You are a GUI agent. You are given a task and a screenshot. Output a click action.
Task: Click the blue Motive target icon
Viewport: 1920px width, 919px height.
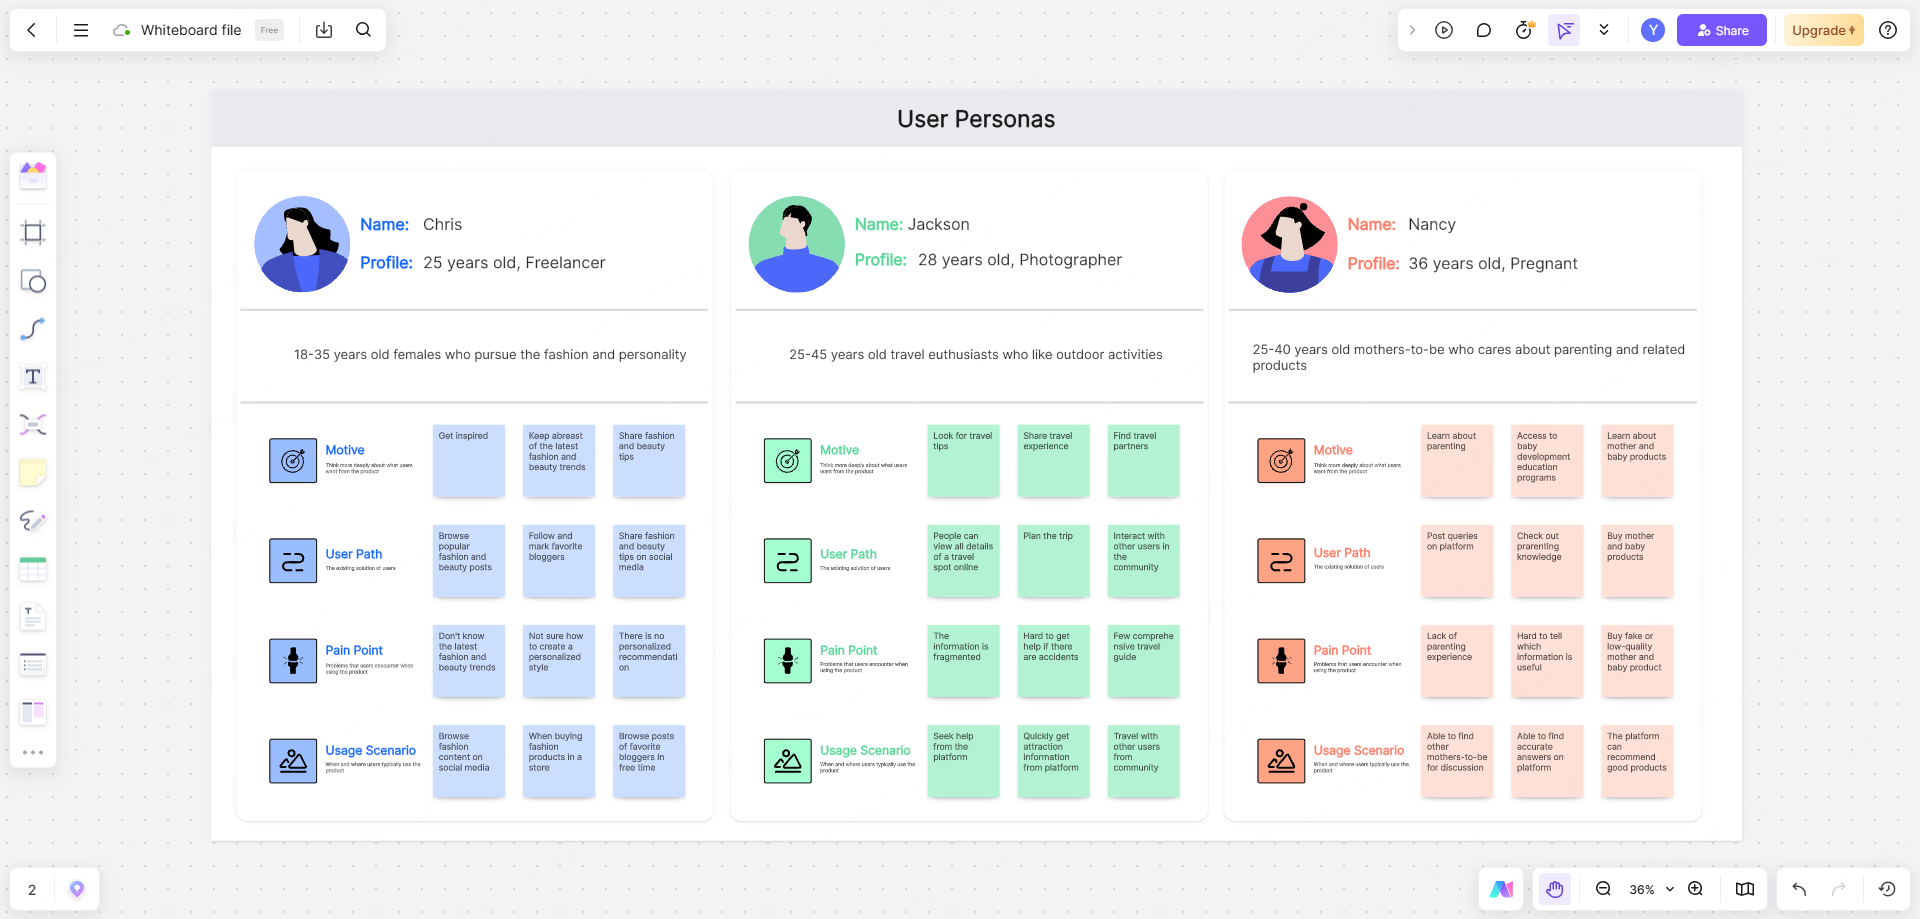tap(293, 461)
